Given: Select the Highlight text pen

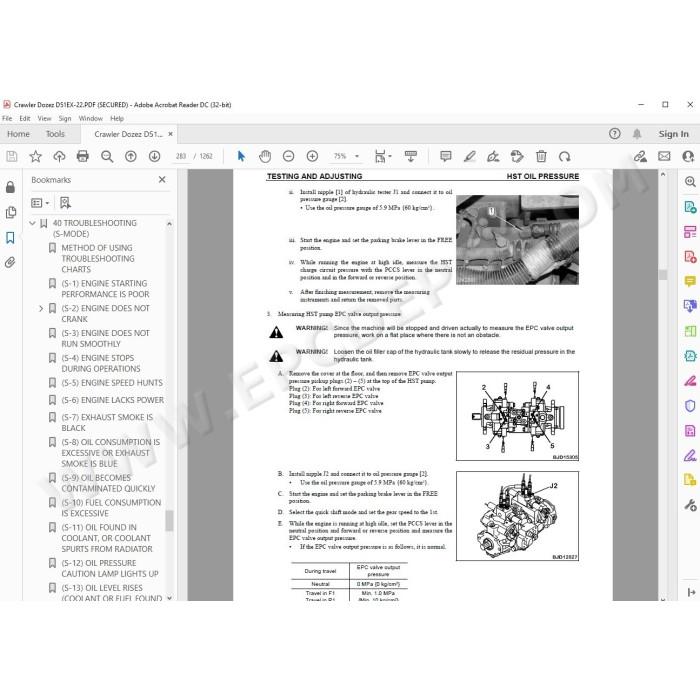Looking at the screenshot, I should [469, 156].
